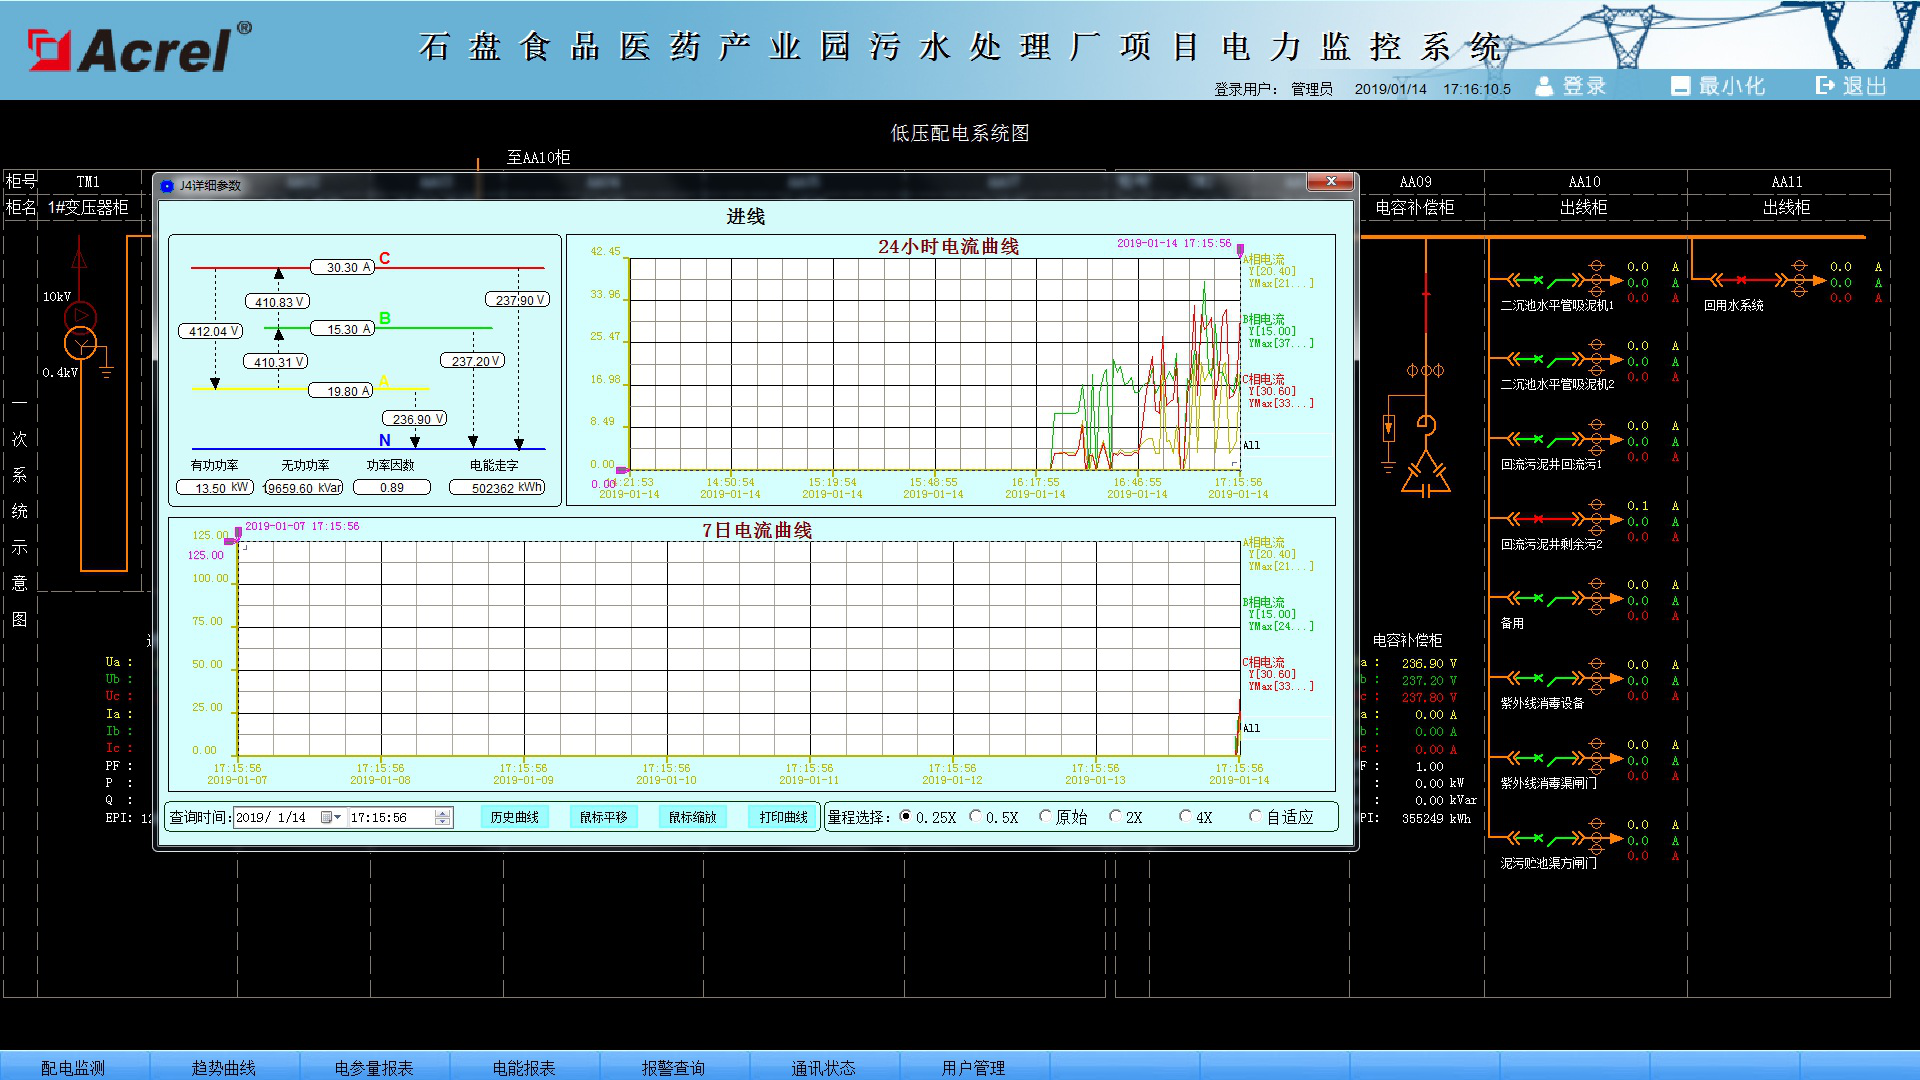Click magenta cursor marker at 7日电流曲线 start
The image size is (1920, 1080).
tap(238, 535)
